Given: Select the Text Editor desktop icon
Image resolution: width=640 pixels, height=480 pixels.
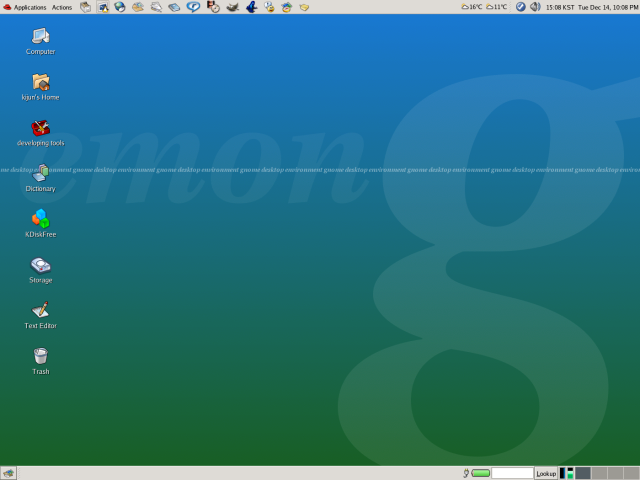Looking at the screenshot, I should click(x=40, y=315).
